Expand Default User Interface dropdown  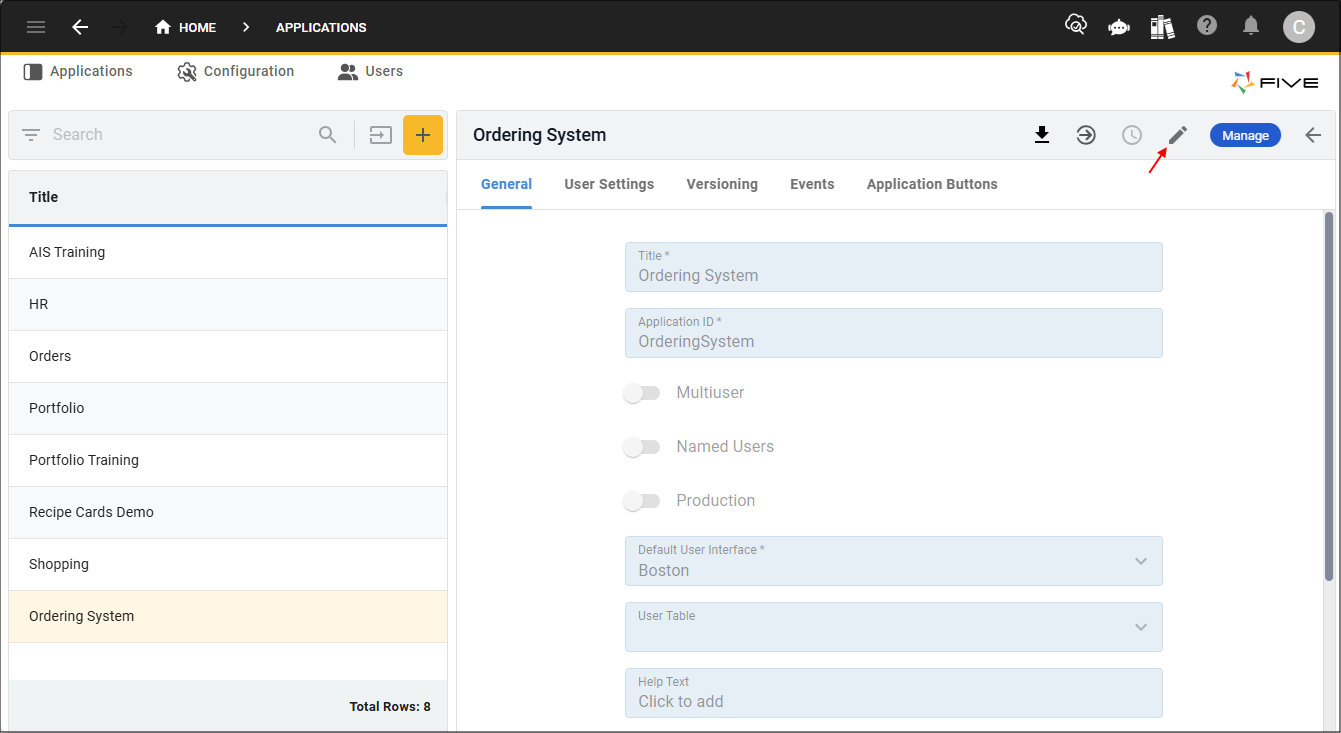coord(1141,561)
